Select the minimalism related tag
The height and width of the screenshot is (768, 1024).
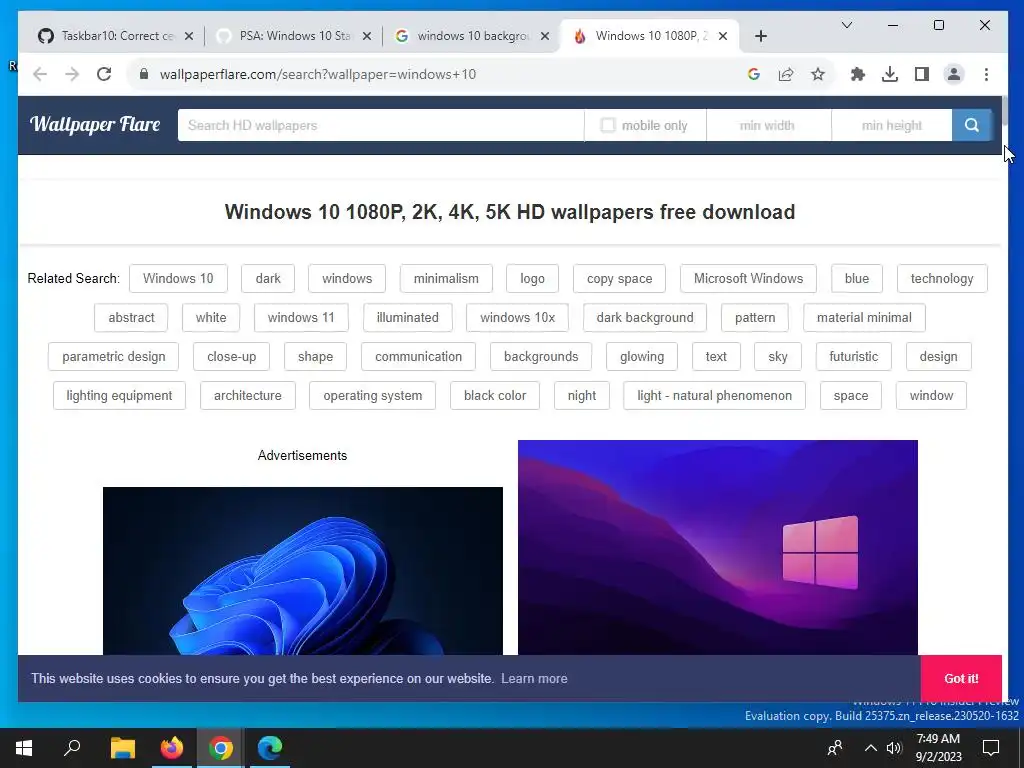pos(446,278)
